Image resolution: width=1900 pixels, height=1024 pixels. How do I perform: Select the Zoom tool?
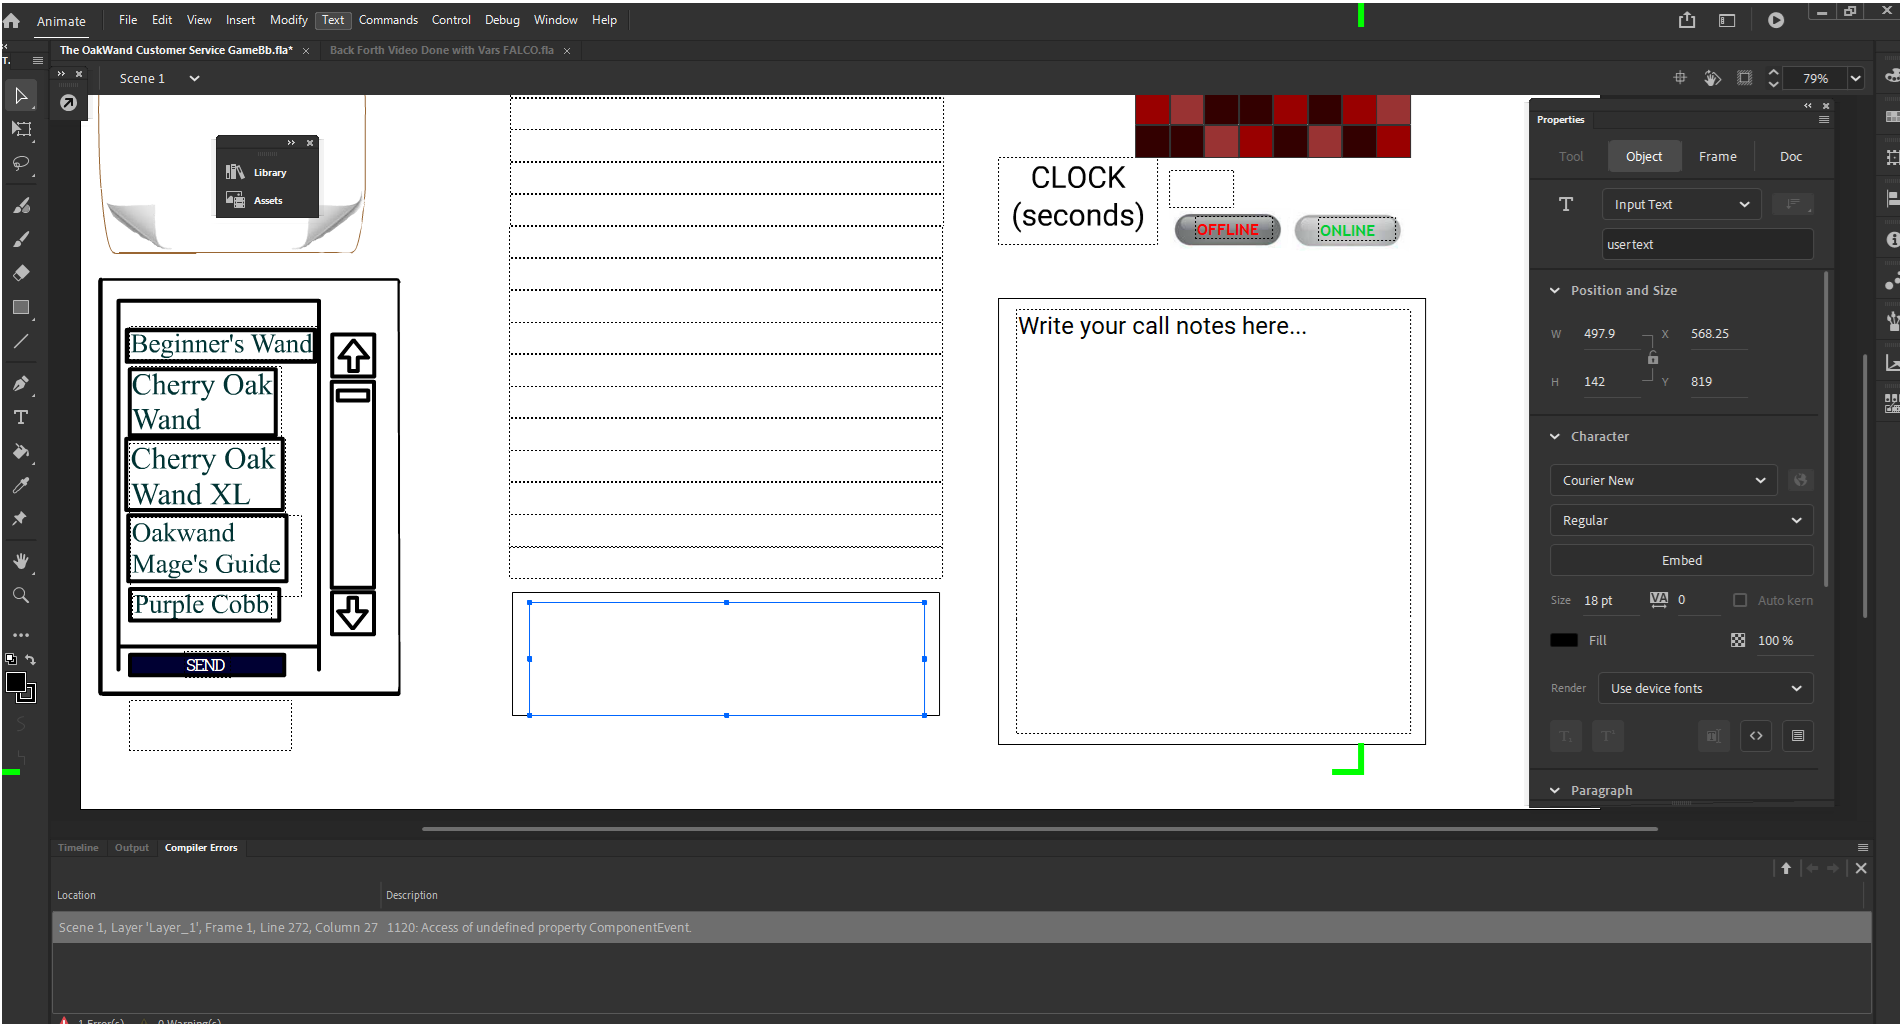click(20, 595)
